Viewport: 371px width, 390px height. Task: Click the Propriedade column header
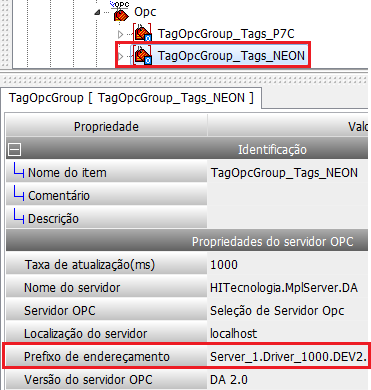pos(106,126)
